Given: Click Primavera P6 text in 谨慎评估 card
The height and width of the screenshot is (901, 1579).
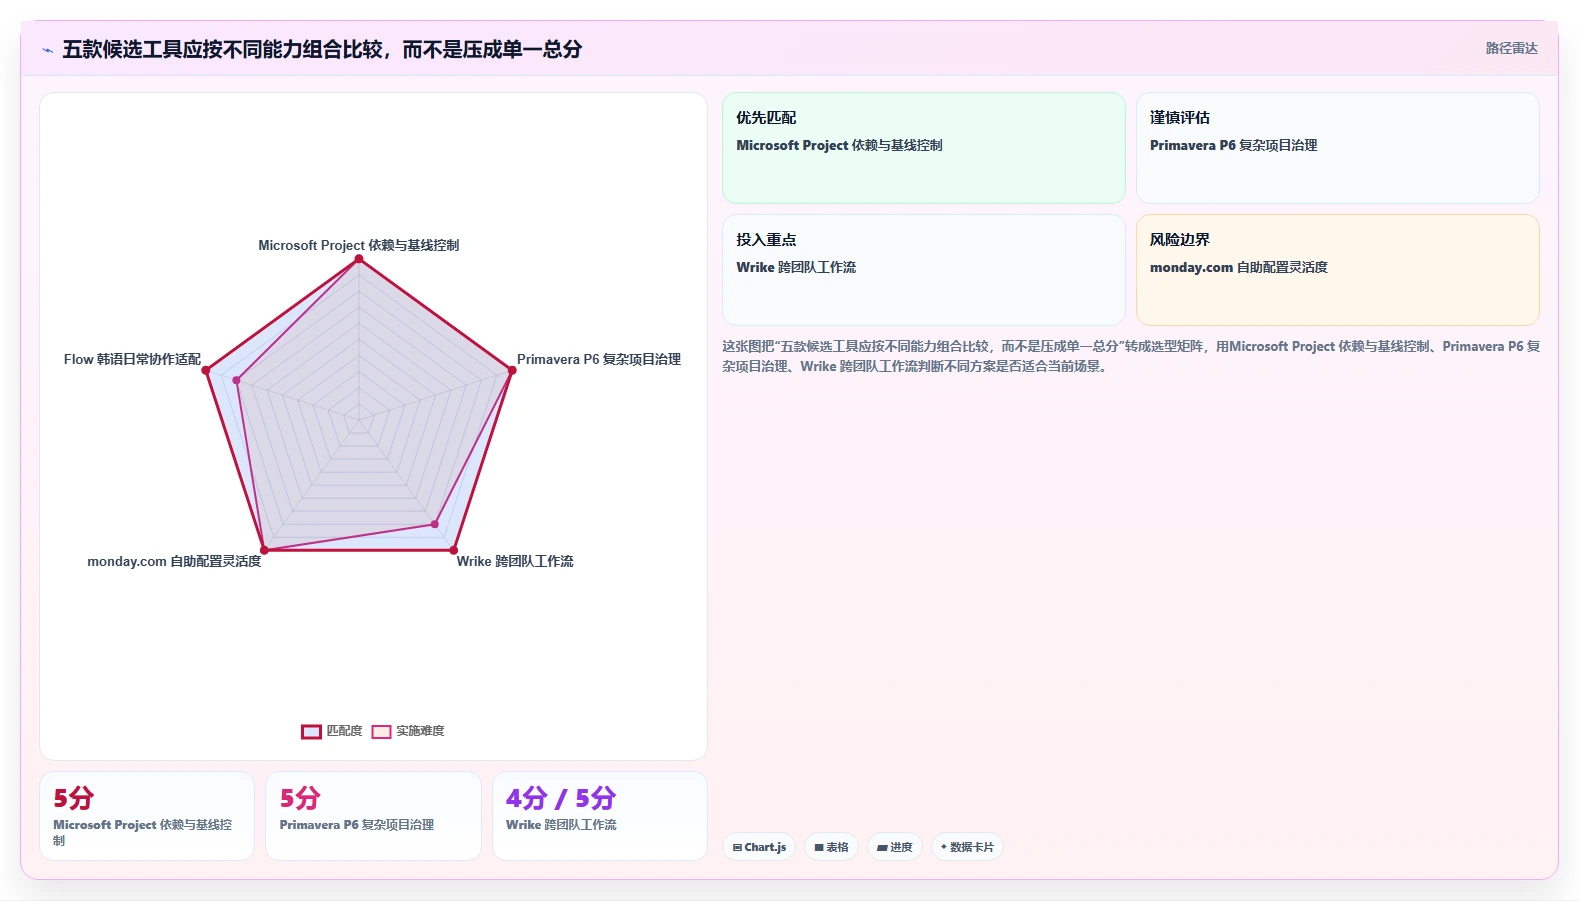Looking at the screenshot, I should [1233, 145].
